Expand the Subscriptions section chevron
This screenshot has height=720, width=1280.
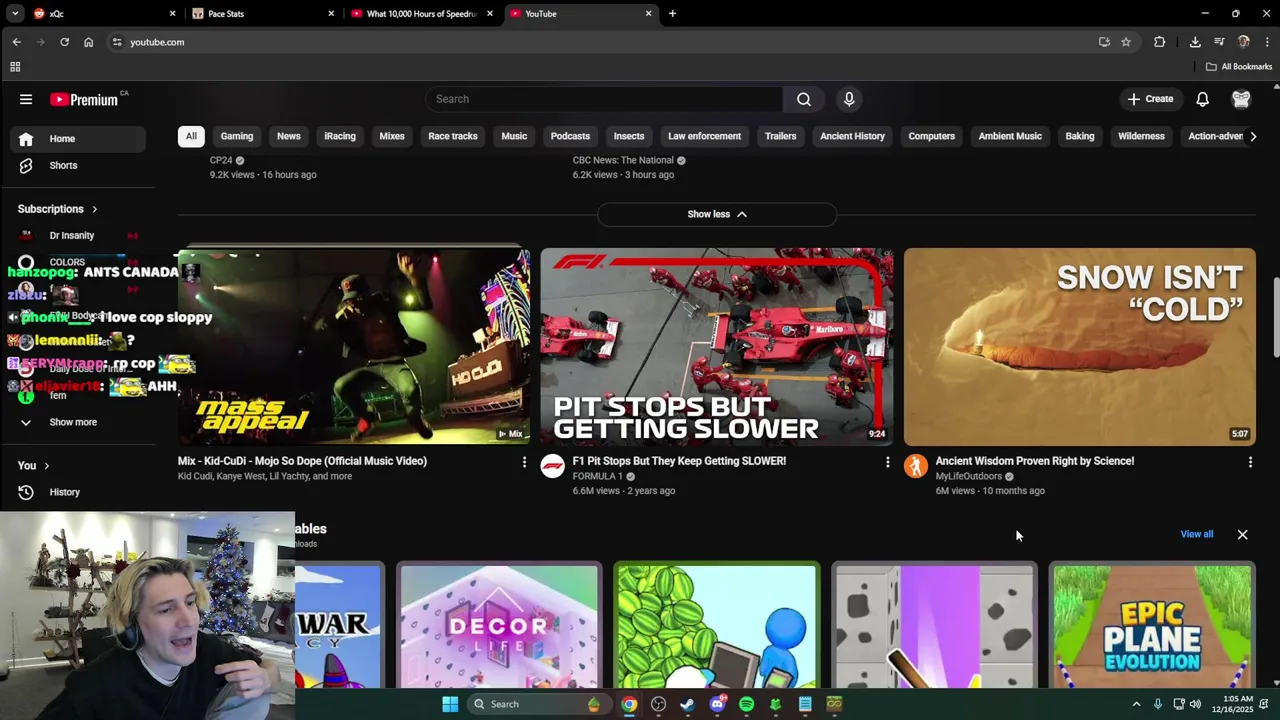coord(95,209)
